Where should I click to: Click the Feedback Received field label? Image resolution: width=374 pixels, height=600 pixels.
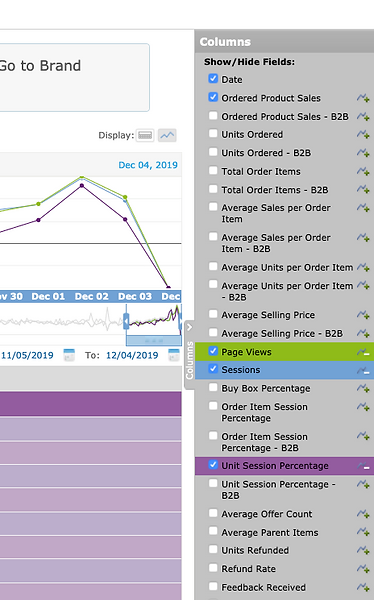[263, 587]
